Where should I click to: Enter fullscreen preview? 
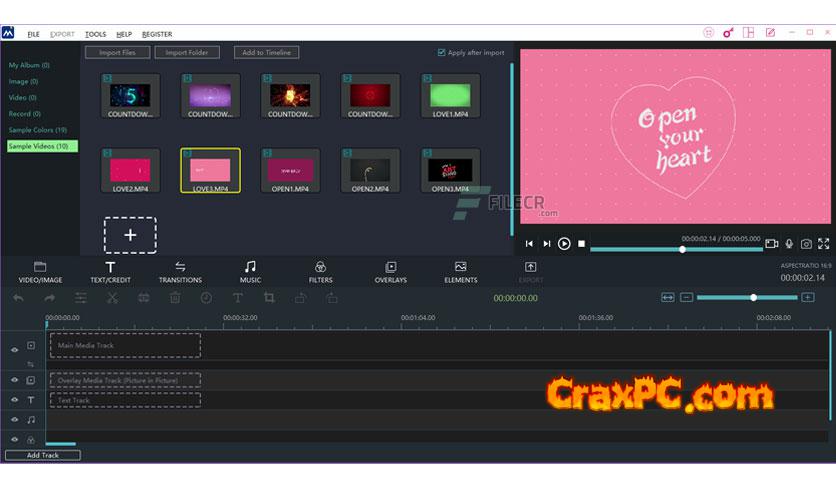click(824, 244)
